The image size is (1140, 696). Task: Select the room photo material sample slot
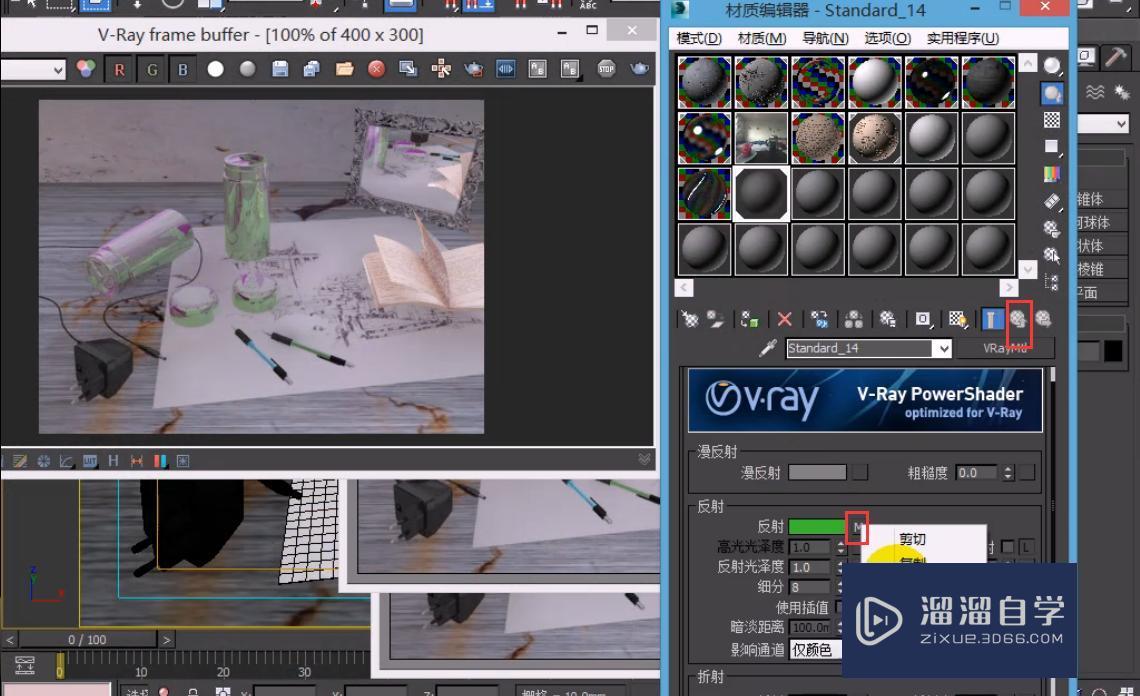(x=761, y=137)
